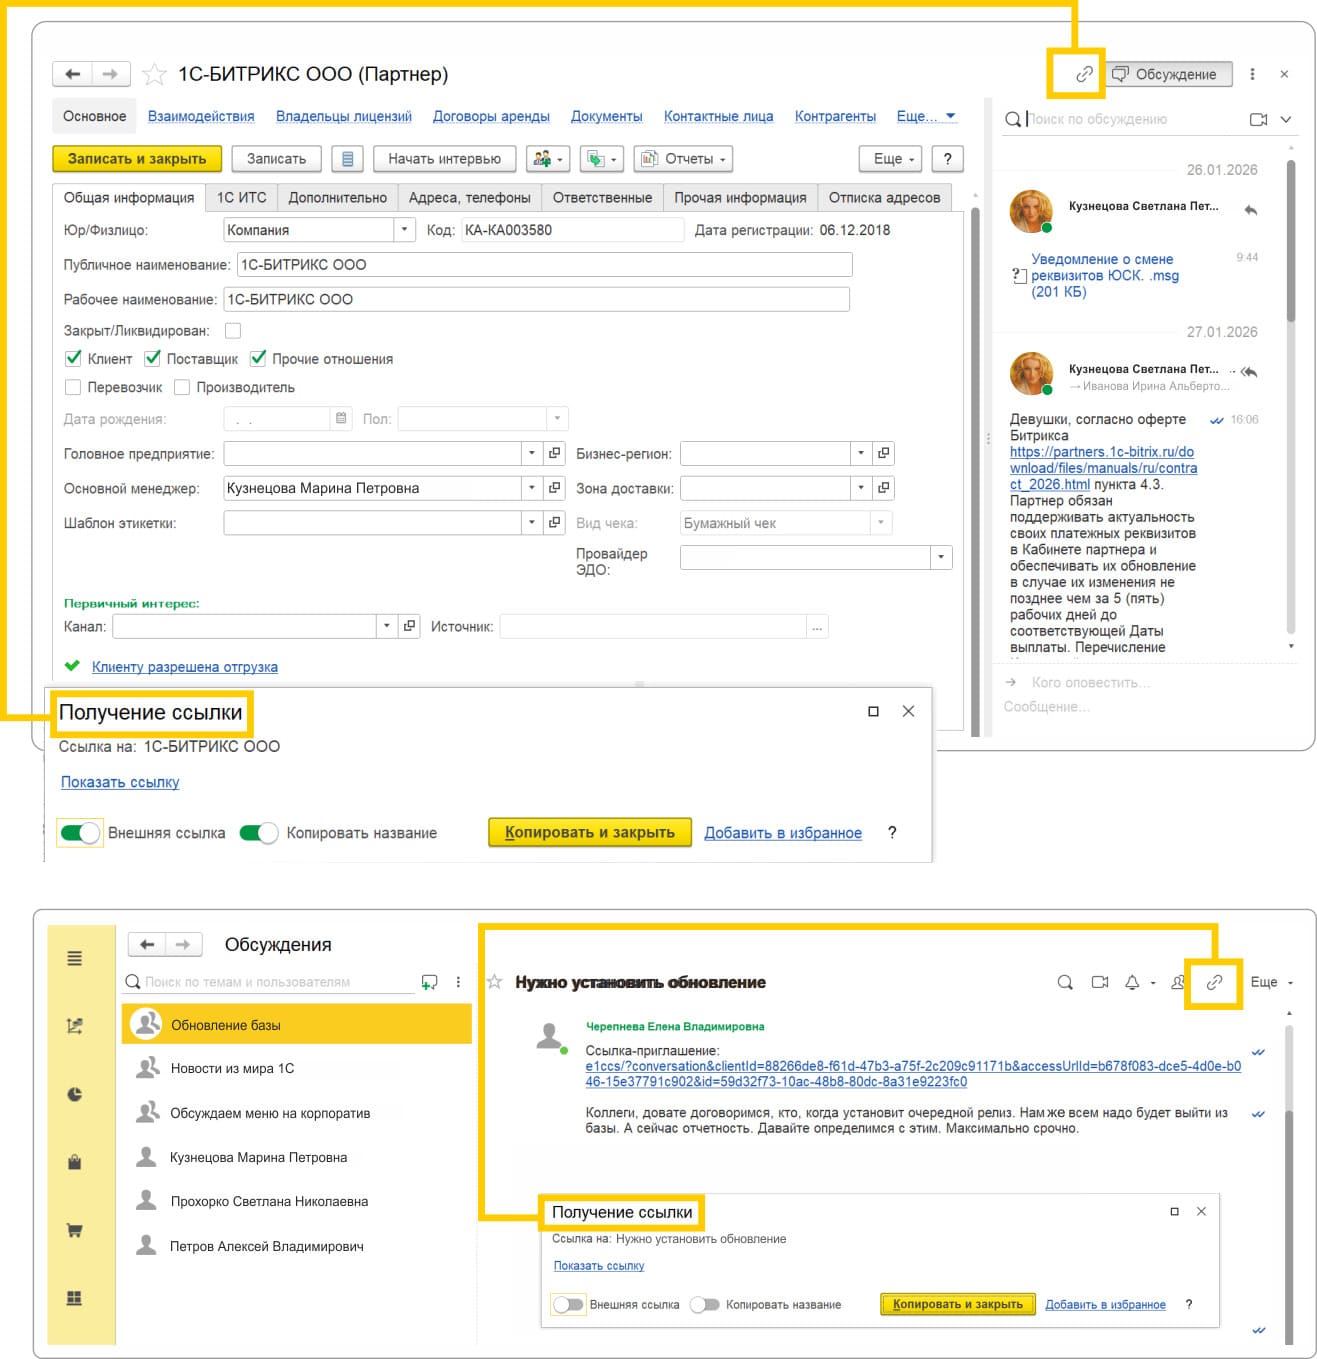Screen dimensions: 1317x1359
Task: Click the Публичное наименование input field
Action: click(x=545, y=265)
